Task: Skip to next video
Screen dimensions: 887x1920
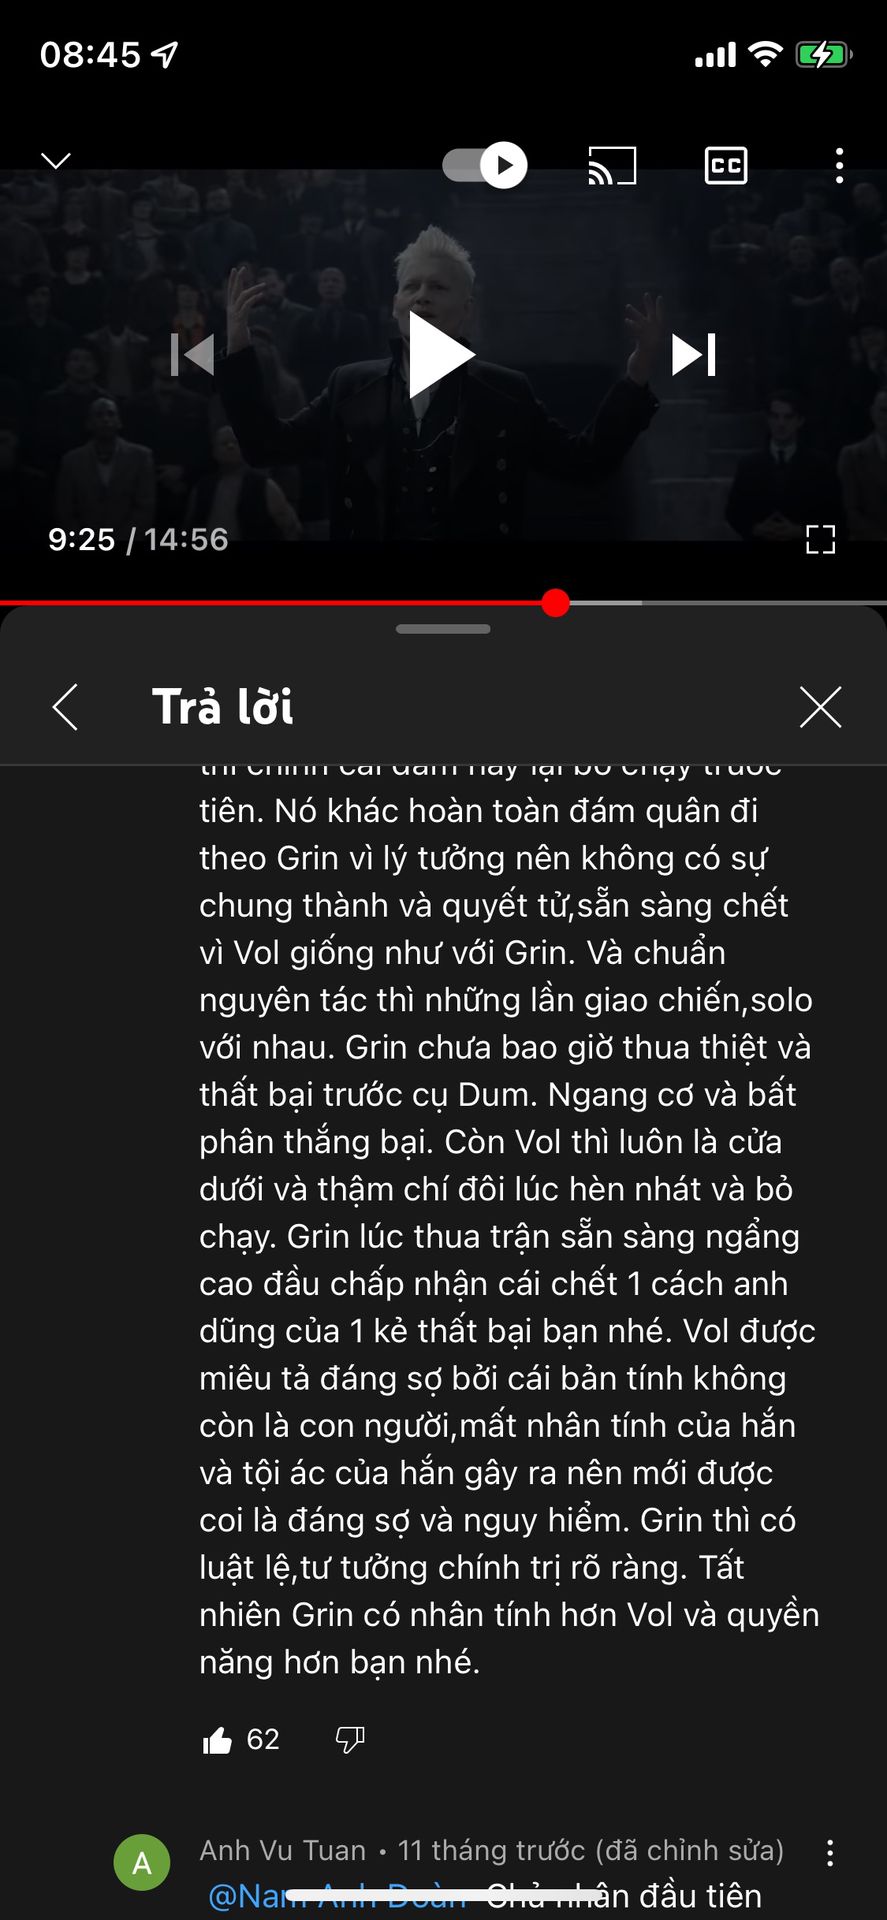Action: [x=694, y=355]
